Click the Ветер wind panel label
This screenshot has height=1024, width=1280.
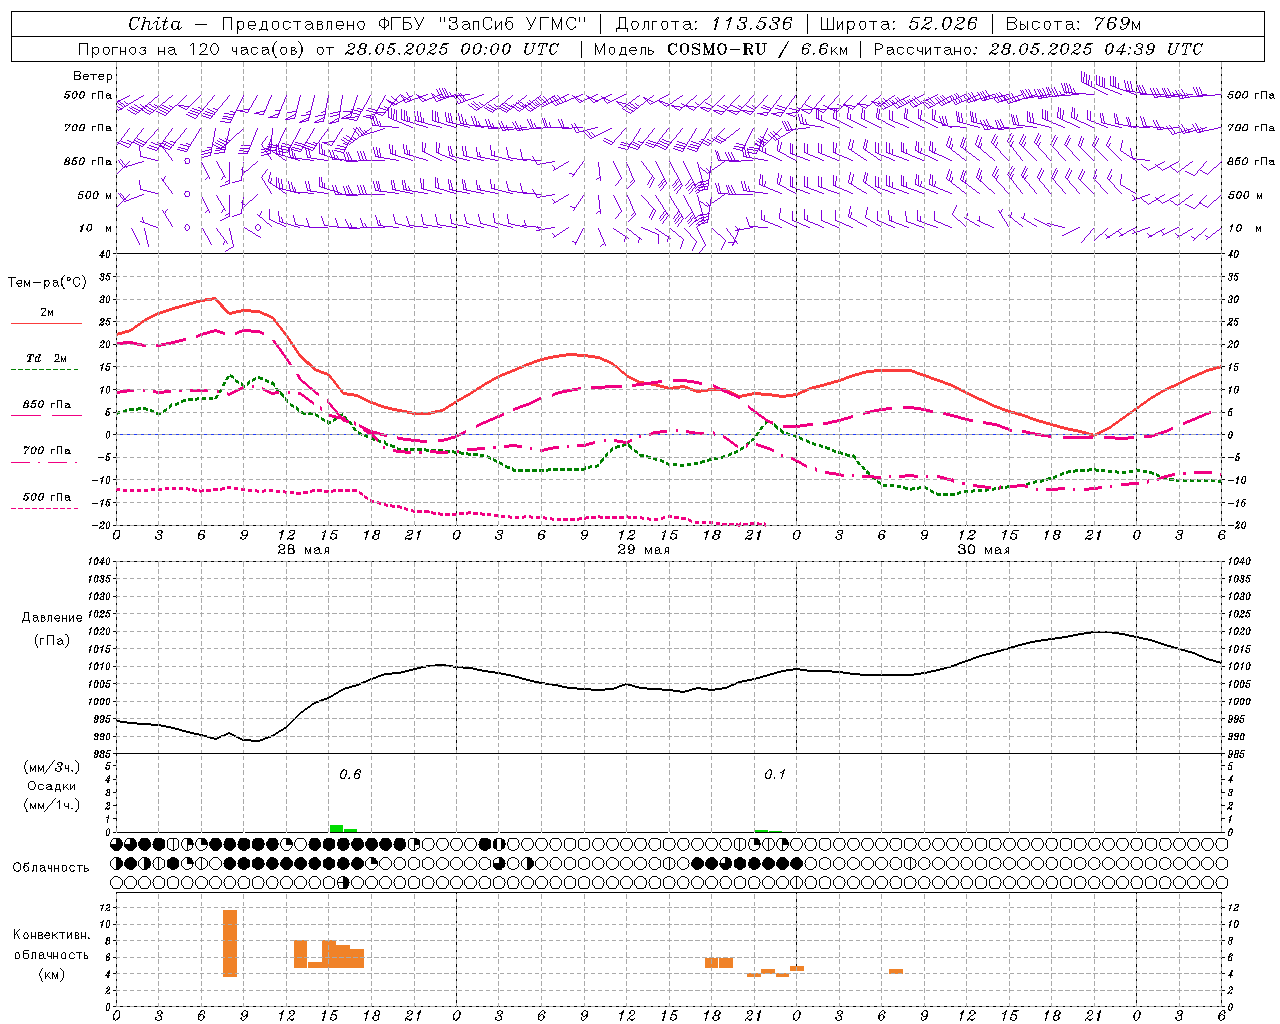(x=93, y=76)
